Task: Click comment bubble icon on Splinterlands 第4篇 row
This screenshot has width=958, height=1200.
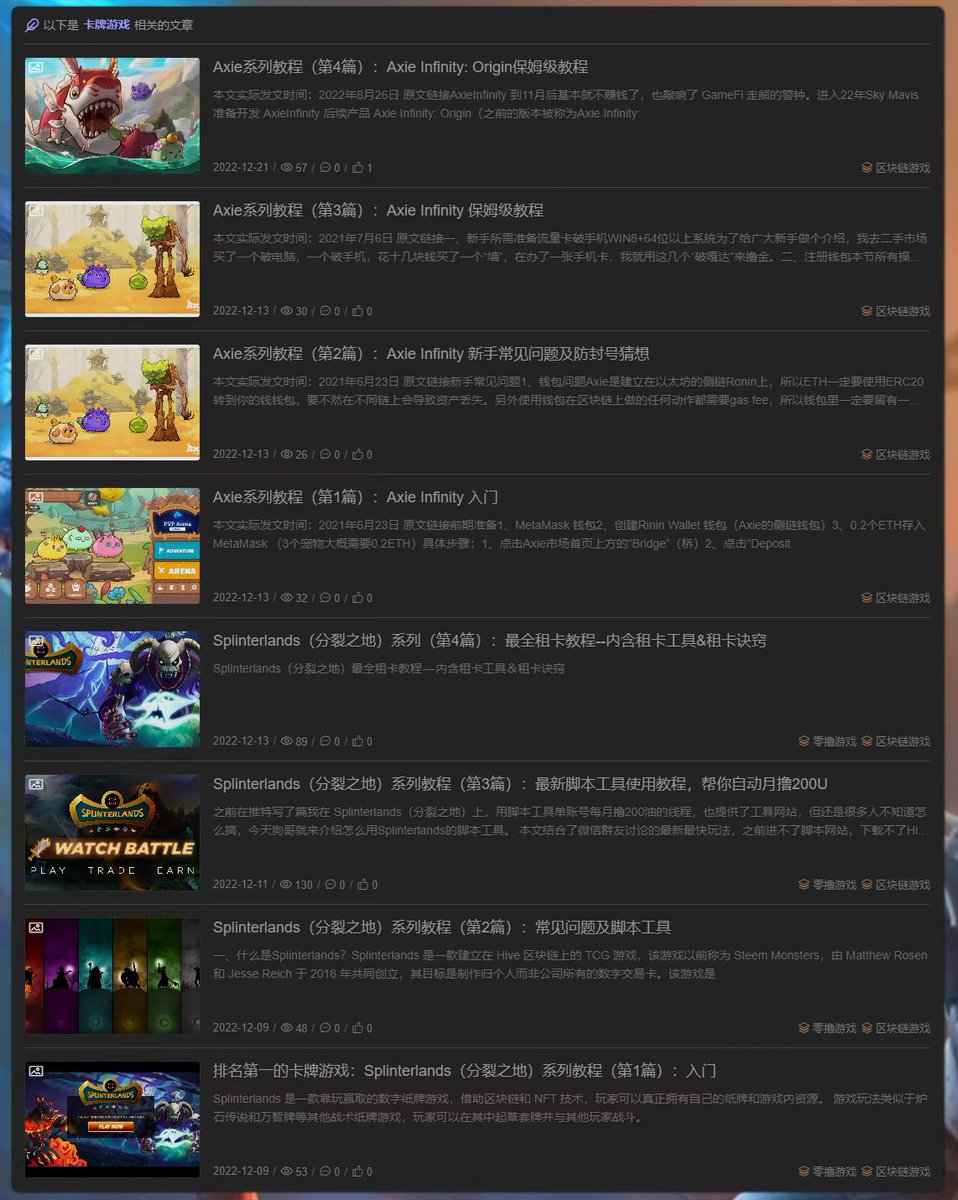Action: pos(325,741)
